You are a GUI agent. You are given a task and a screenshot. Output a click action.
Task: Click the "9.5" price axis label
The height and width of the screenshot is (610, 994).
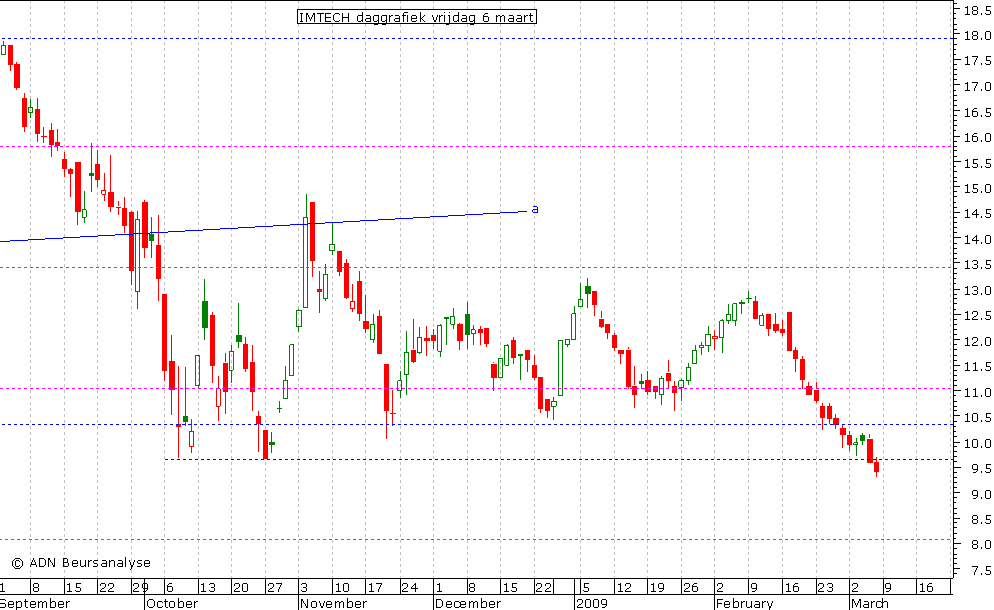981,469
